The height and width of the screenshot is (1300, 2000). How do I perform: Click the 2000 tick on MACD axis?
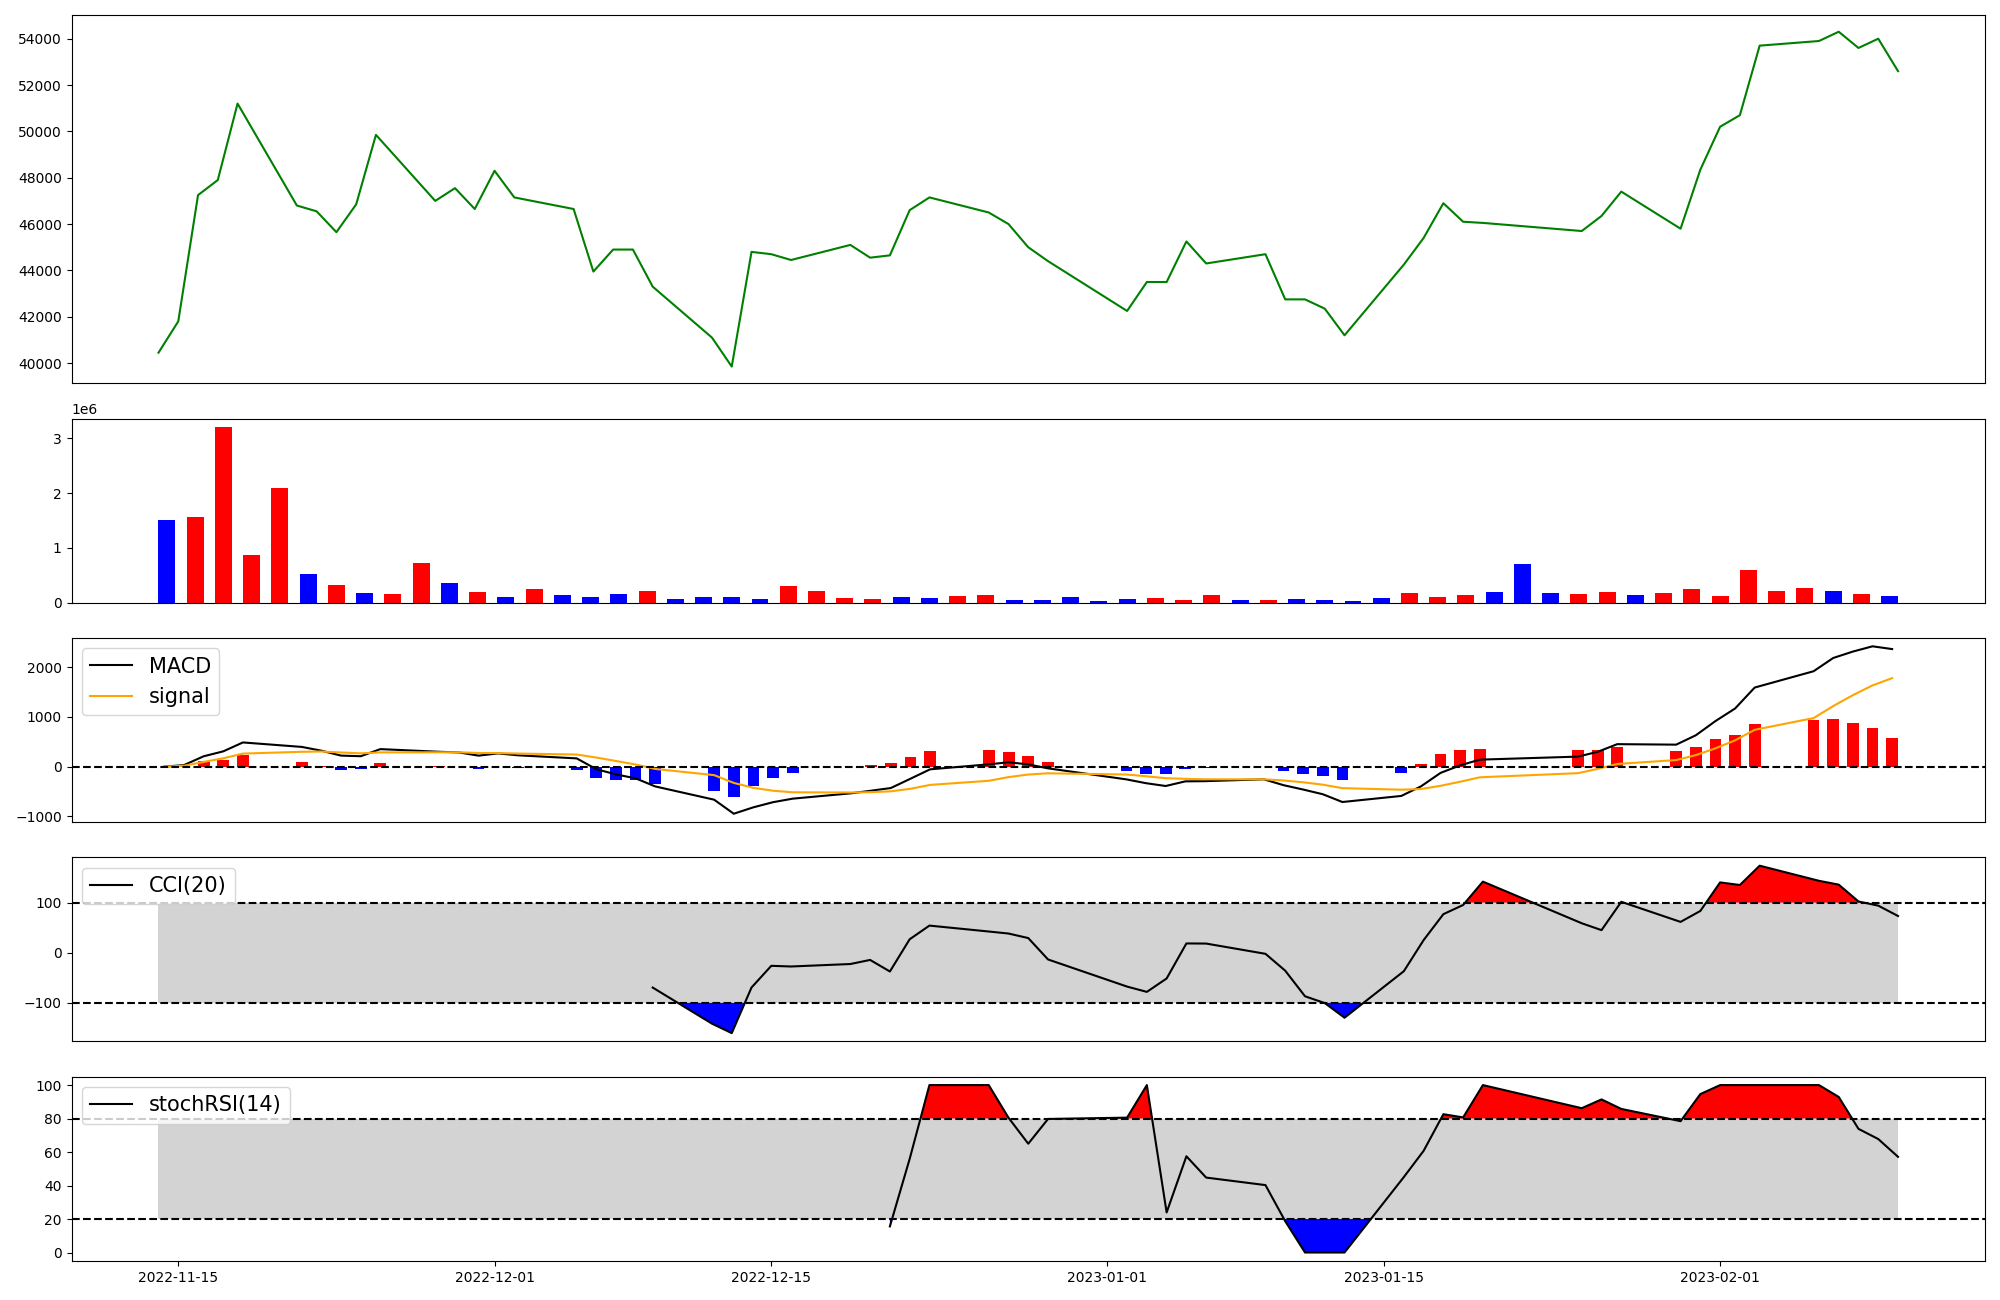45,668
